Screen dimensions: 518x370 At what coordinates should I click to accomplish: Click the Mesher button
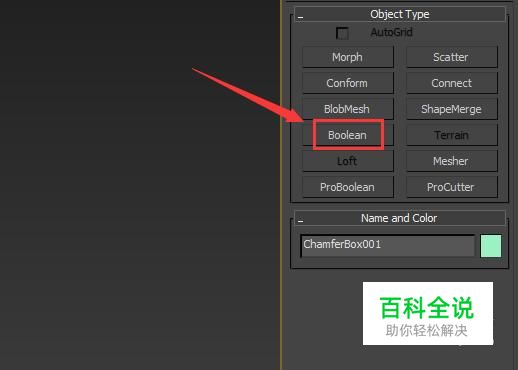click(452, 161)
